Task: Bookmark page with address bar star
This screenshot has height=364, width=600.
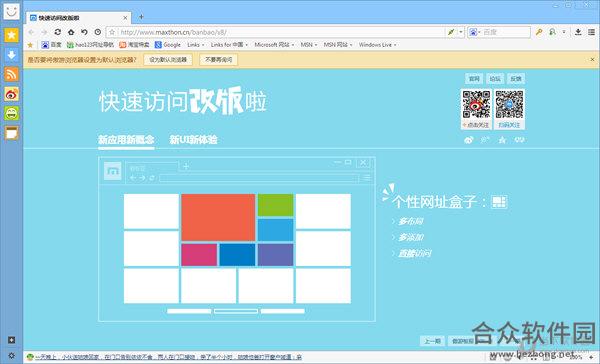Action: (112, 32)
